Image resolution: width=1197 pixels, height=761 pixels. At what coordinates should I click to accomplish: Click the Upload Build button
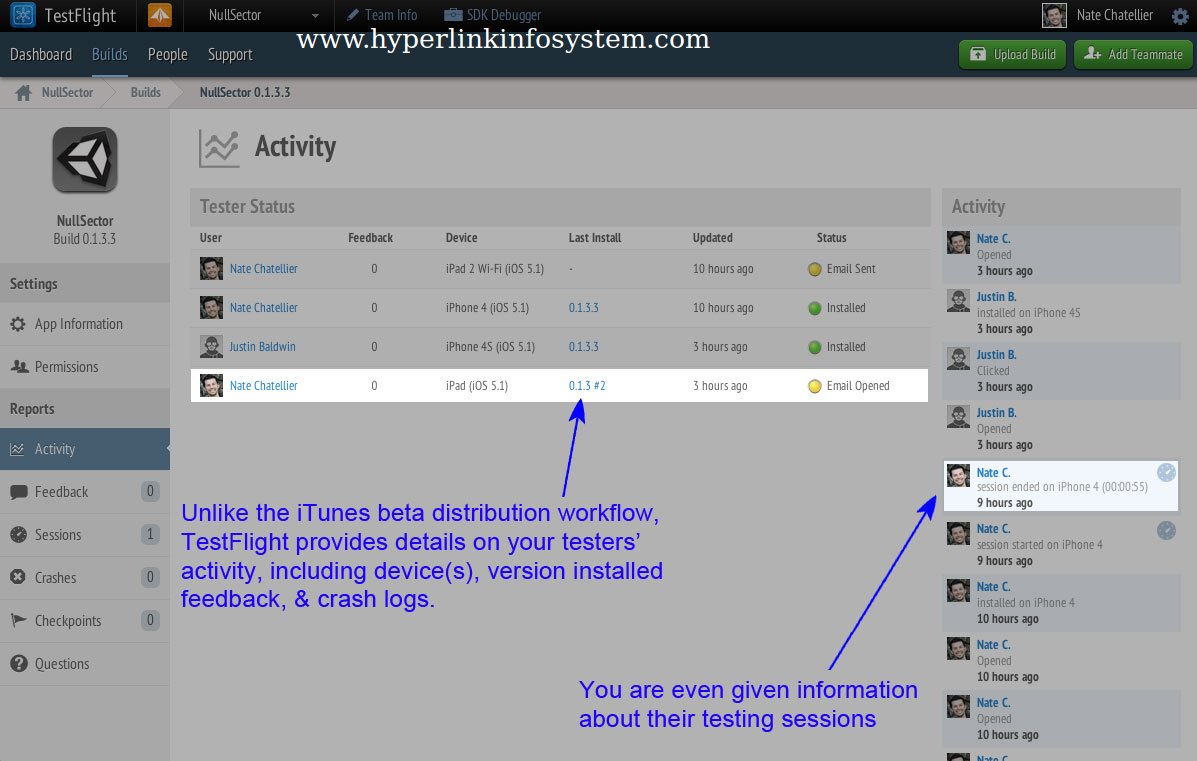[1012, 54]
